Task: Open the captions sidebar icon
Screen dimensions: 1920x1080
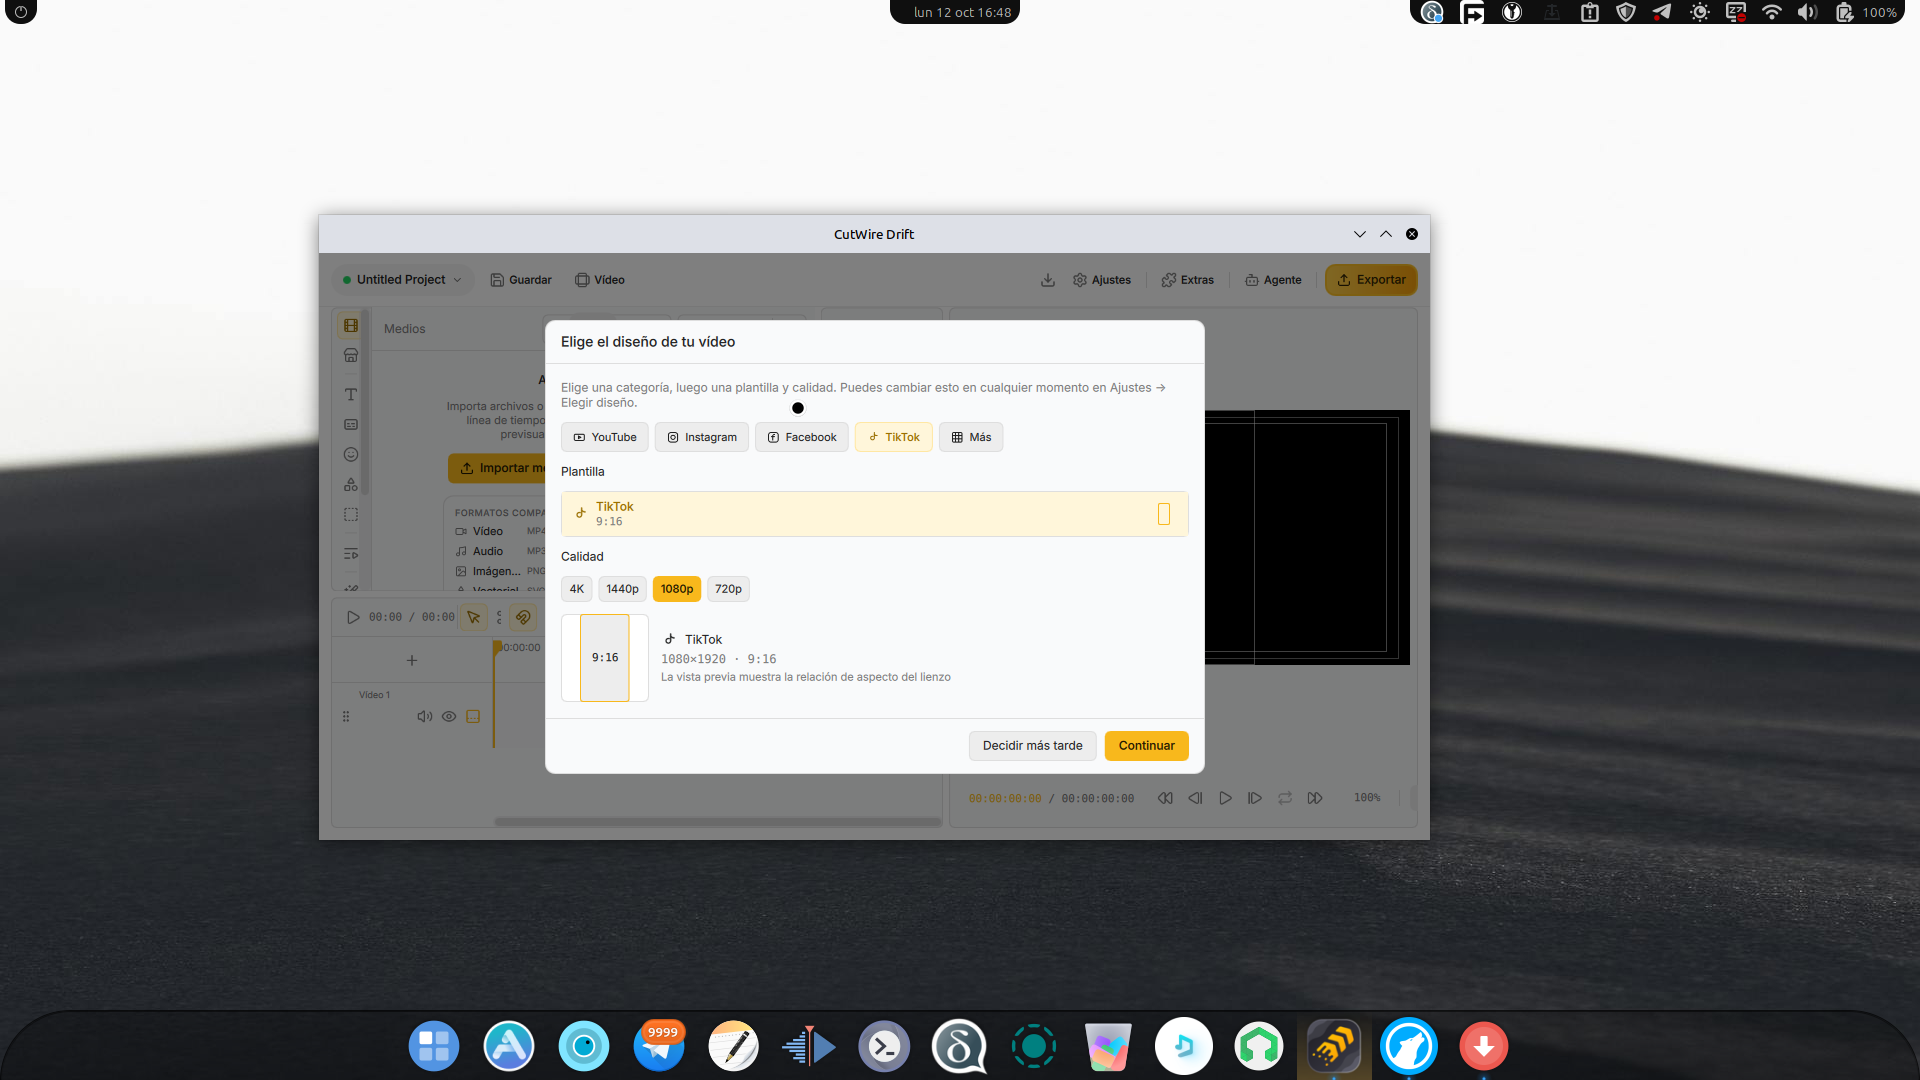Action: pyautogui.click(x=351, y=425)
